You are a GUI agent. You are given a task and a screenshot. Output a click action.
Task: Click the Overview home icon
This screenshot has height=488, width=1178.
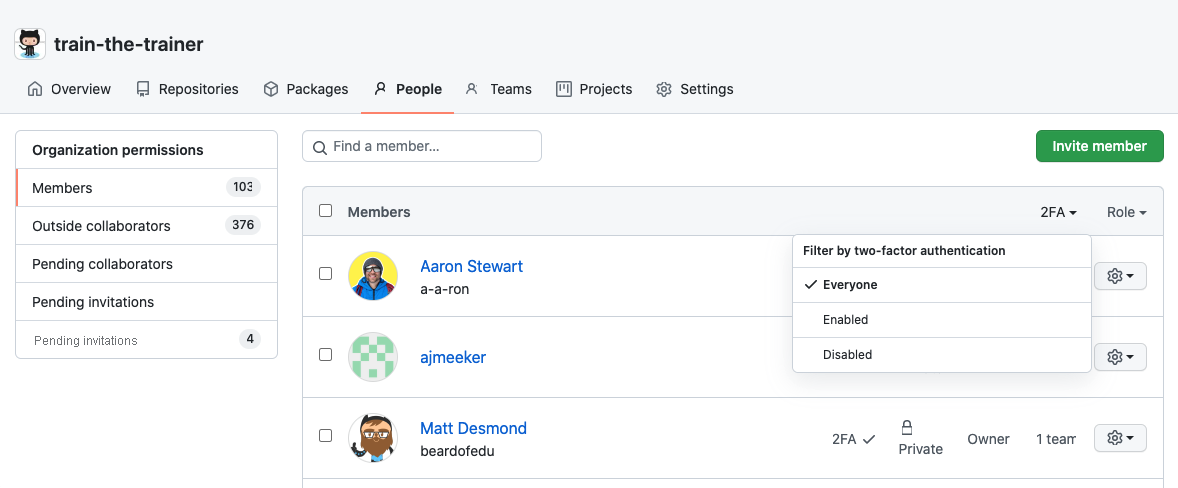(35, 89)
